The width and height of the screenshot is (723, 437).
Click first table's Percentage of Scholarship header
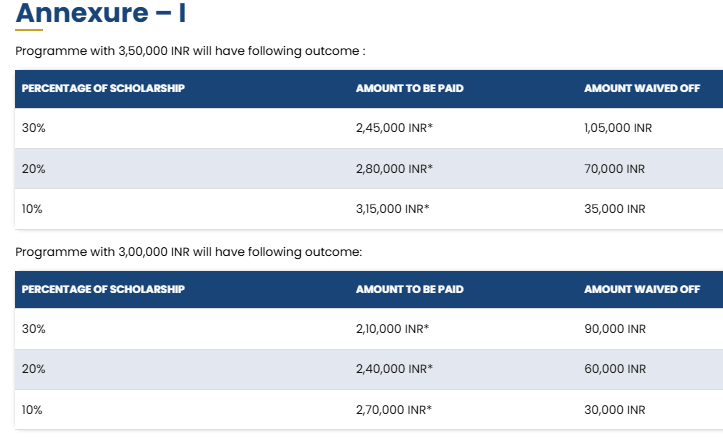click(x=104, y=89)
